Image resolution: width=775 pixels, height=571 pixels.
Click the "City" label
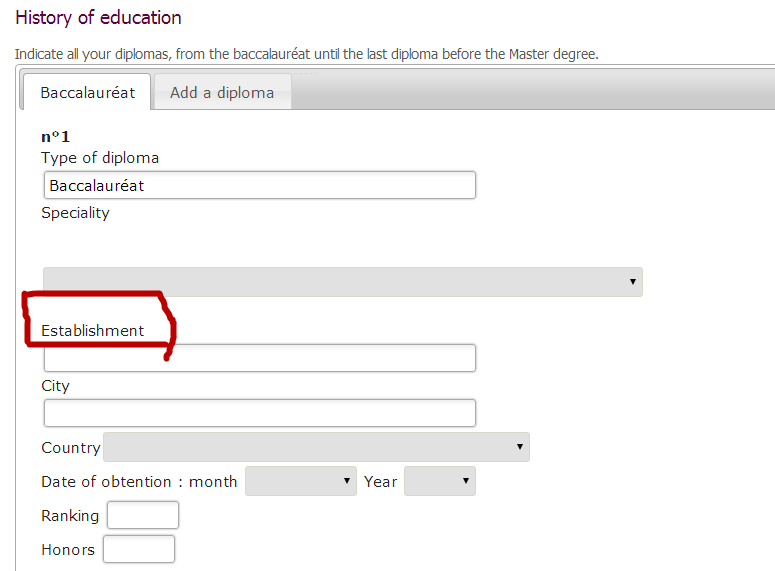pos(55,386)
